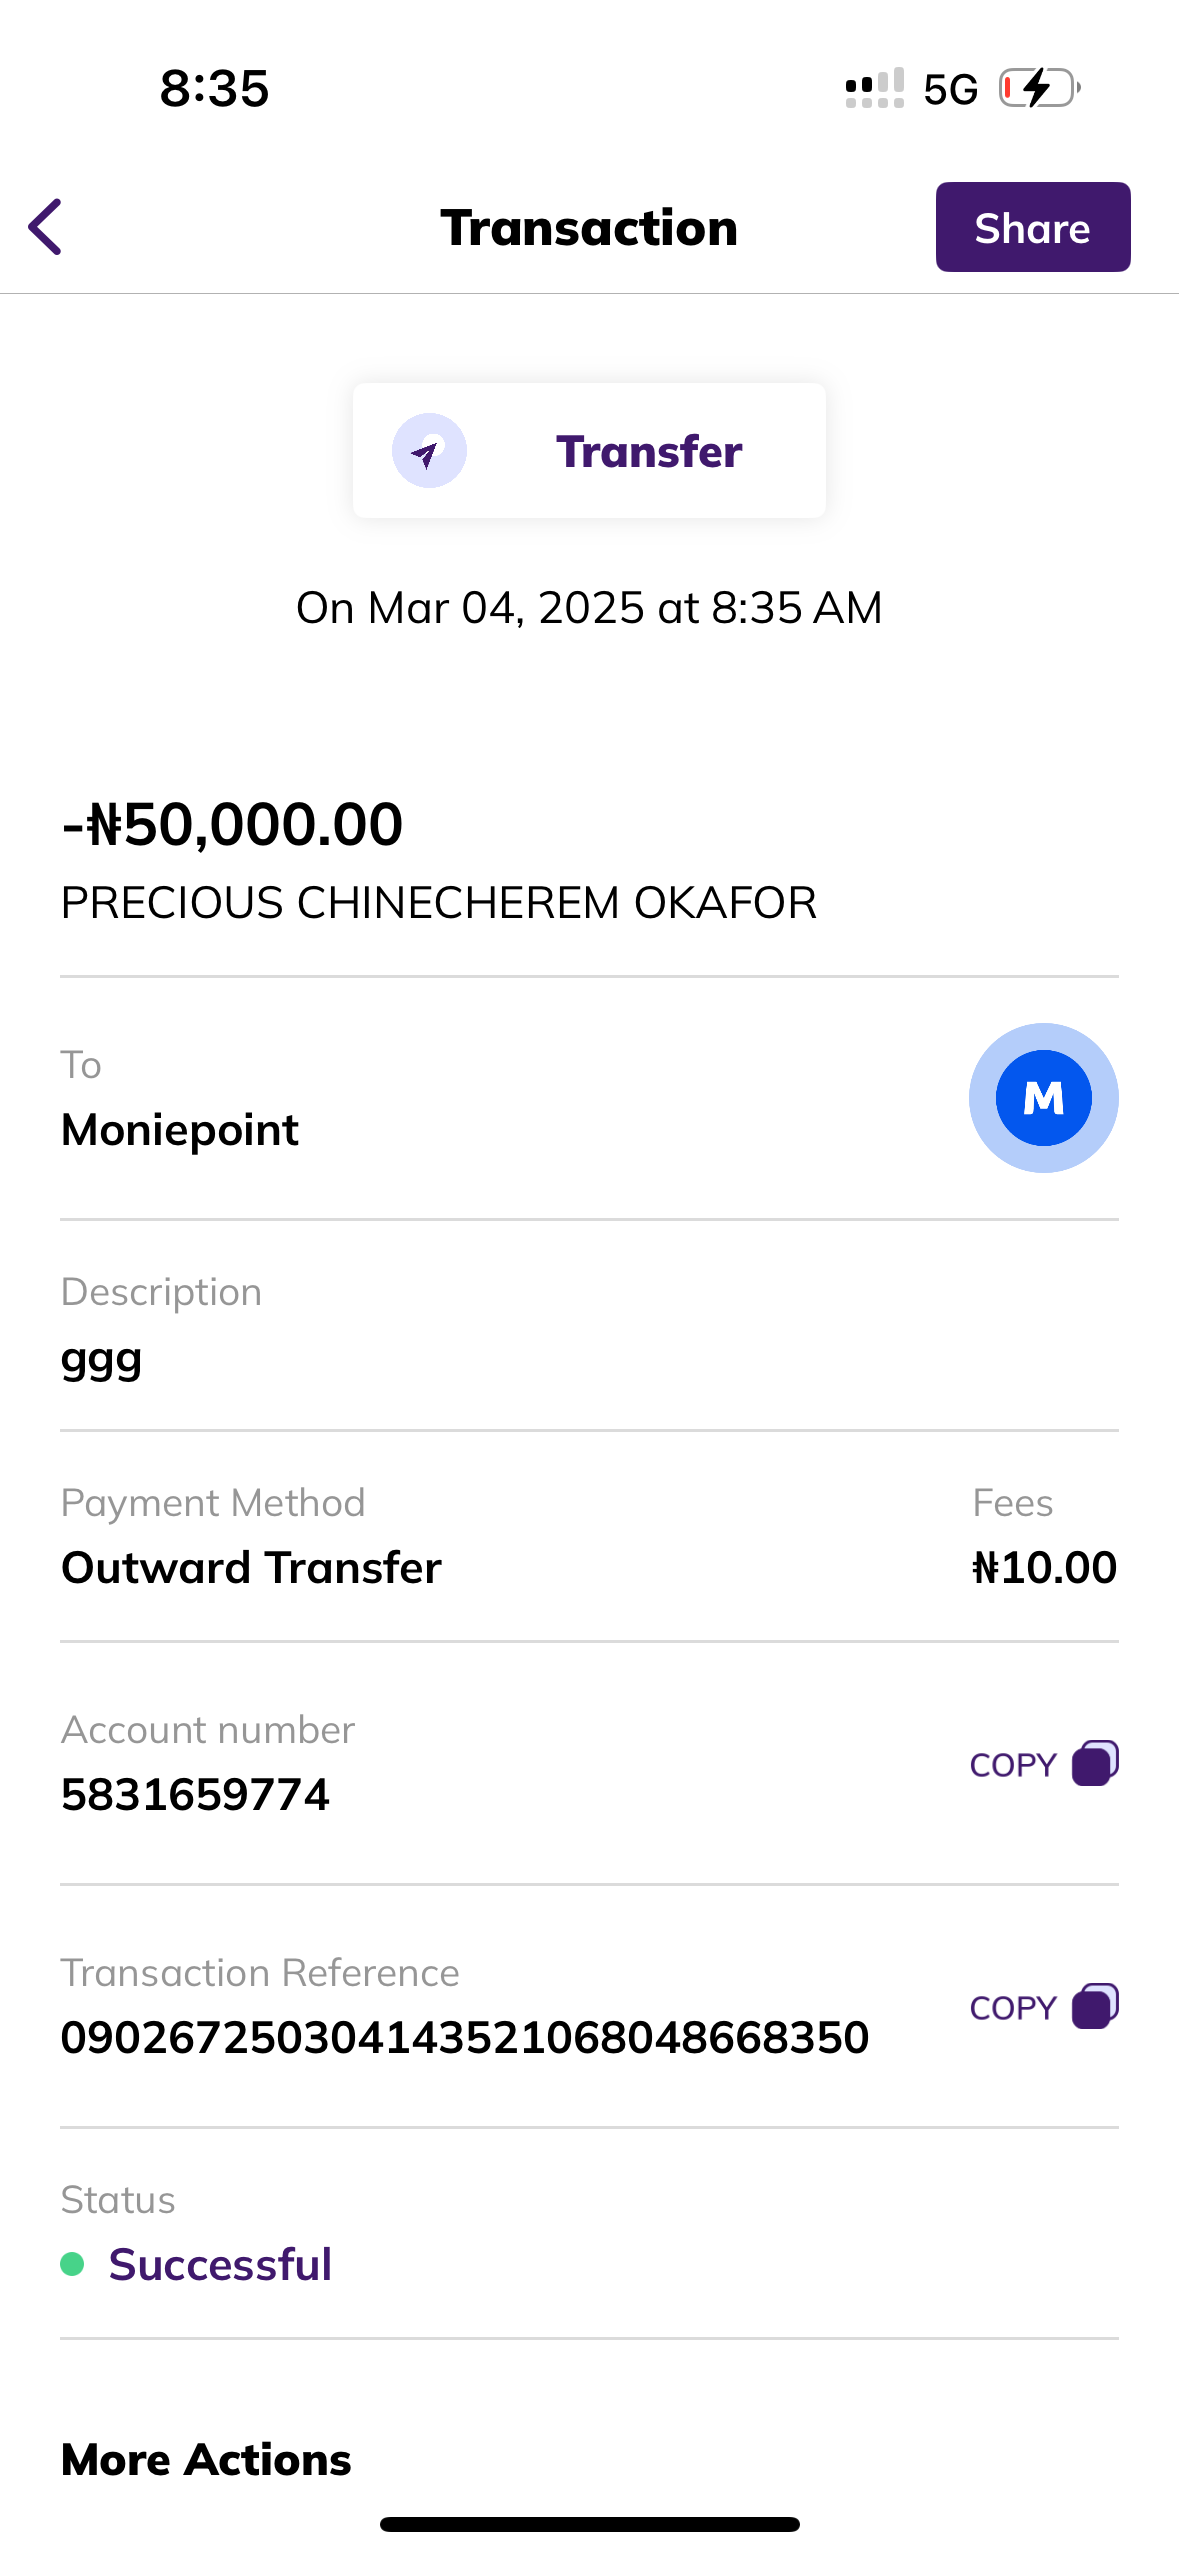
Task: Tap the back arrow chevron
Action: pos(46,227)
